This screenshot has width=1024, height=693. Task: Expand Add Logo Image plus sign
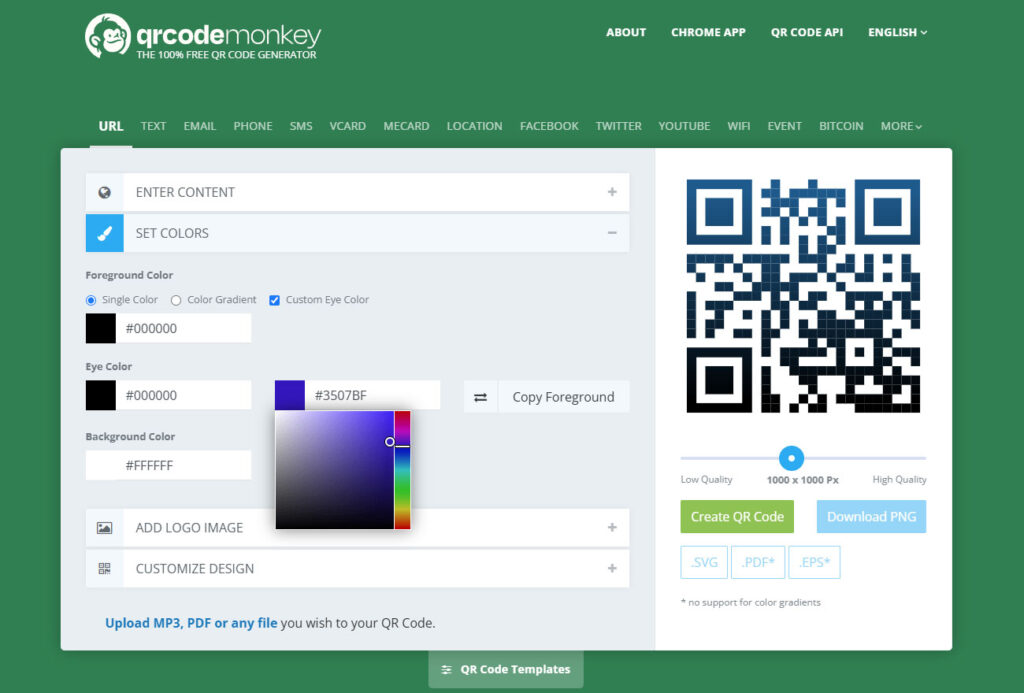pyautogui.click(x=612, y=528)
